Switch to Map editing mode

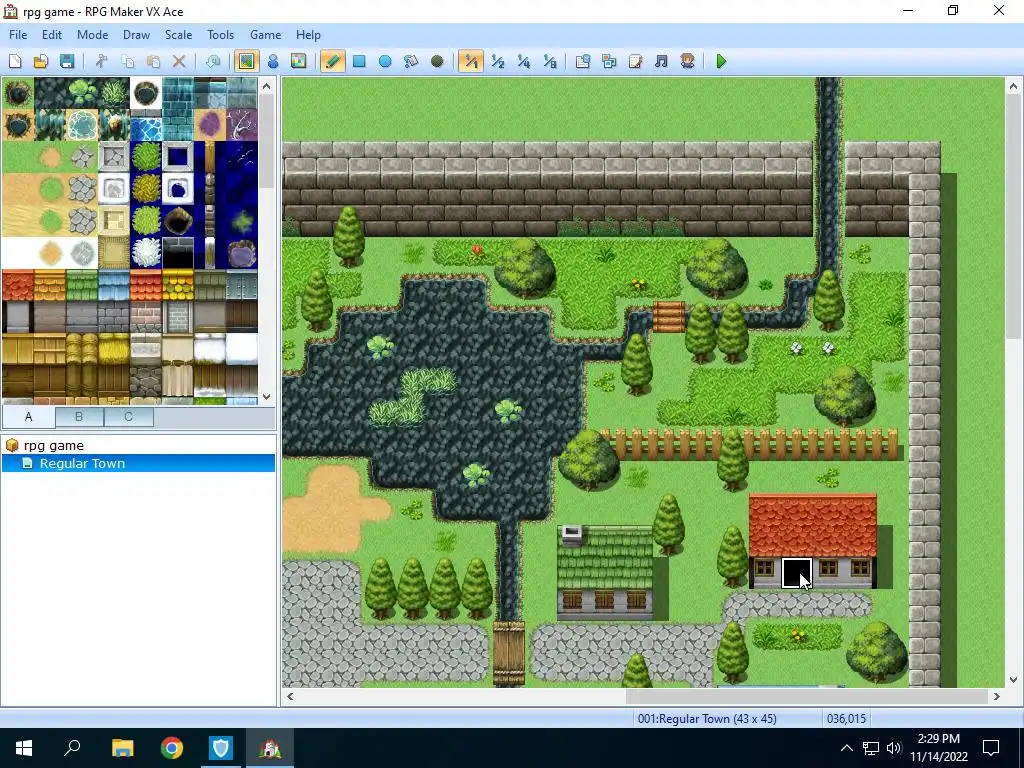(246, 61)
